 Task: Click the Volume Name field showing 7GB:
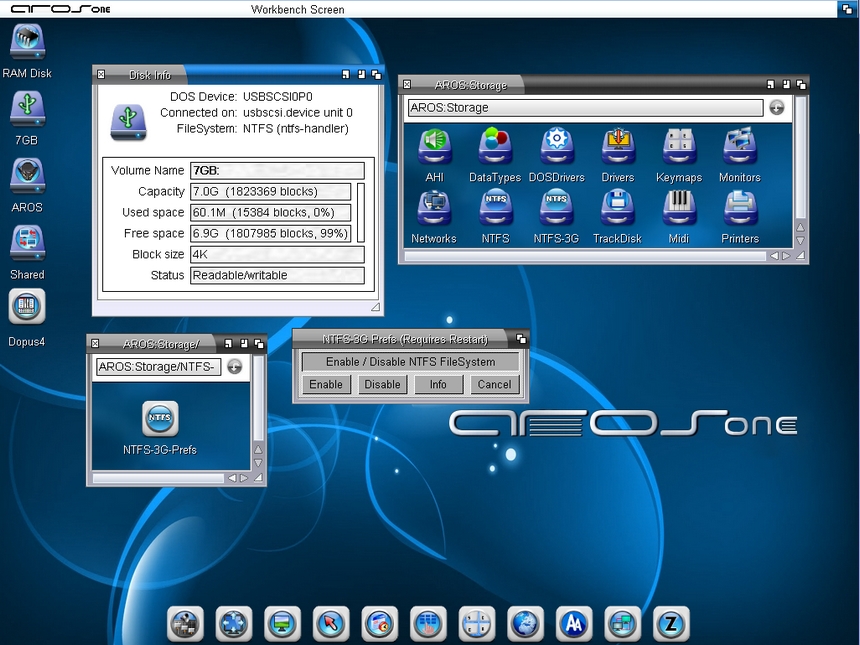[x=277, y=171]
